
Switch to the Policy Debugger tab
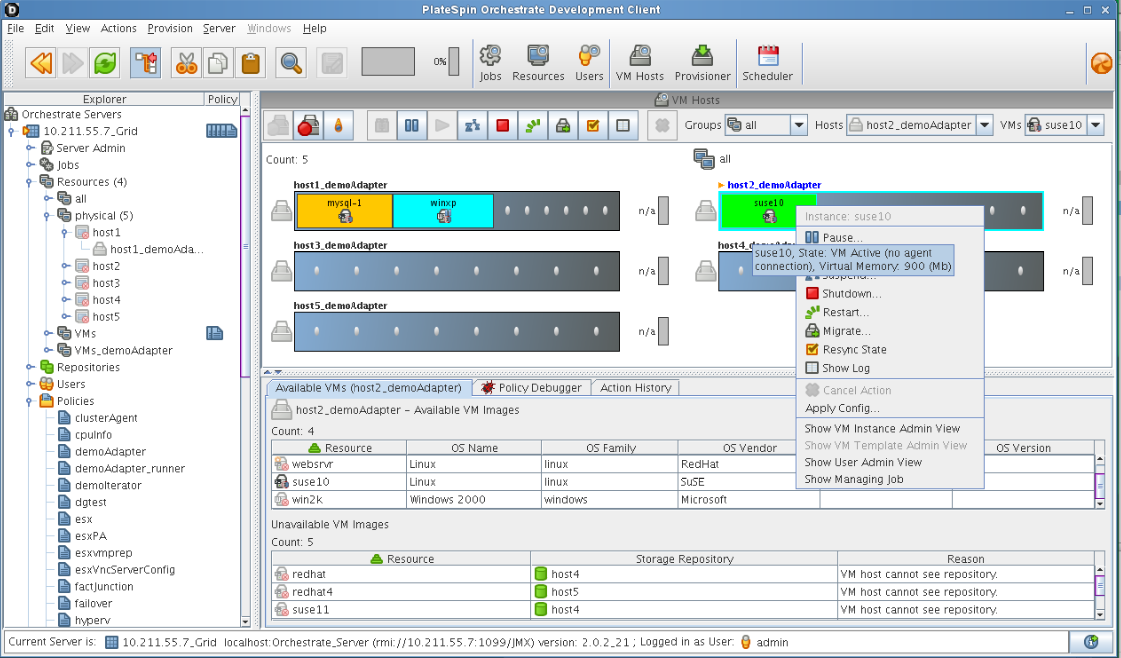click(531, 387)
